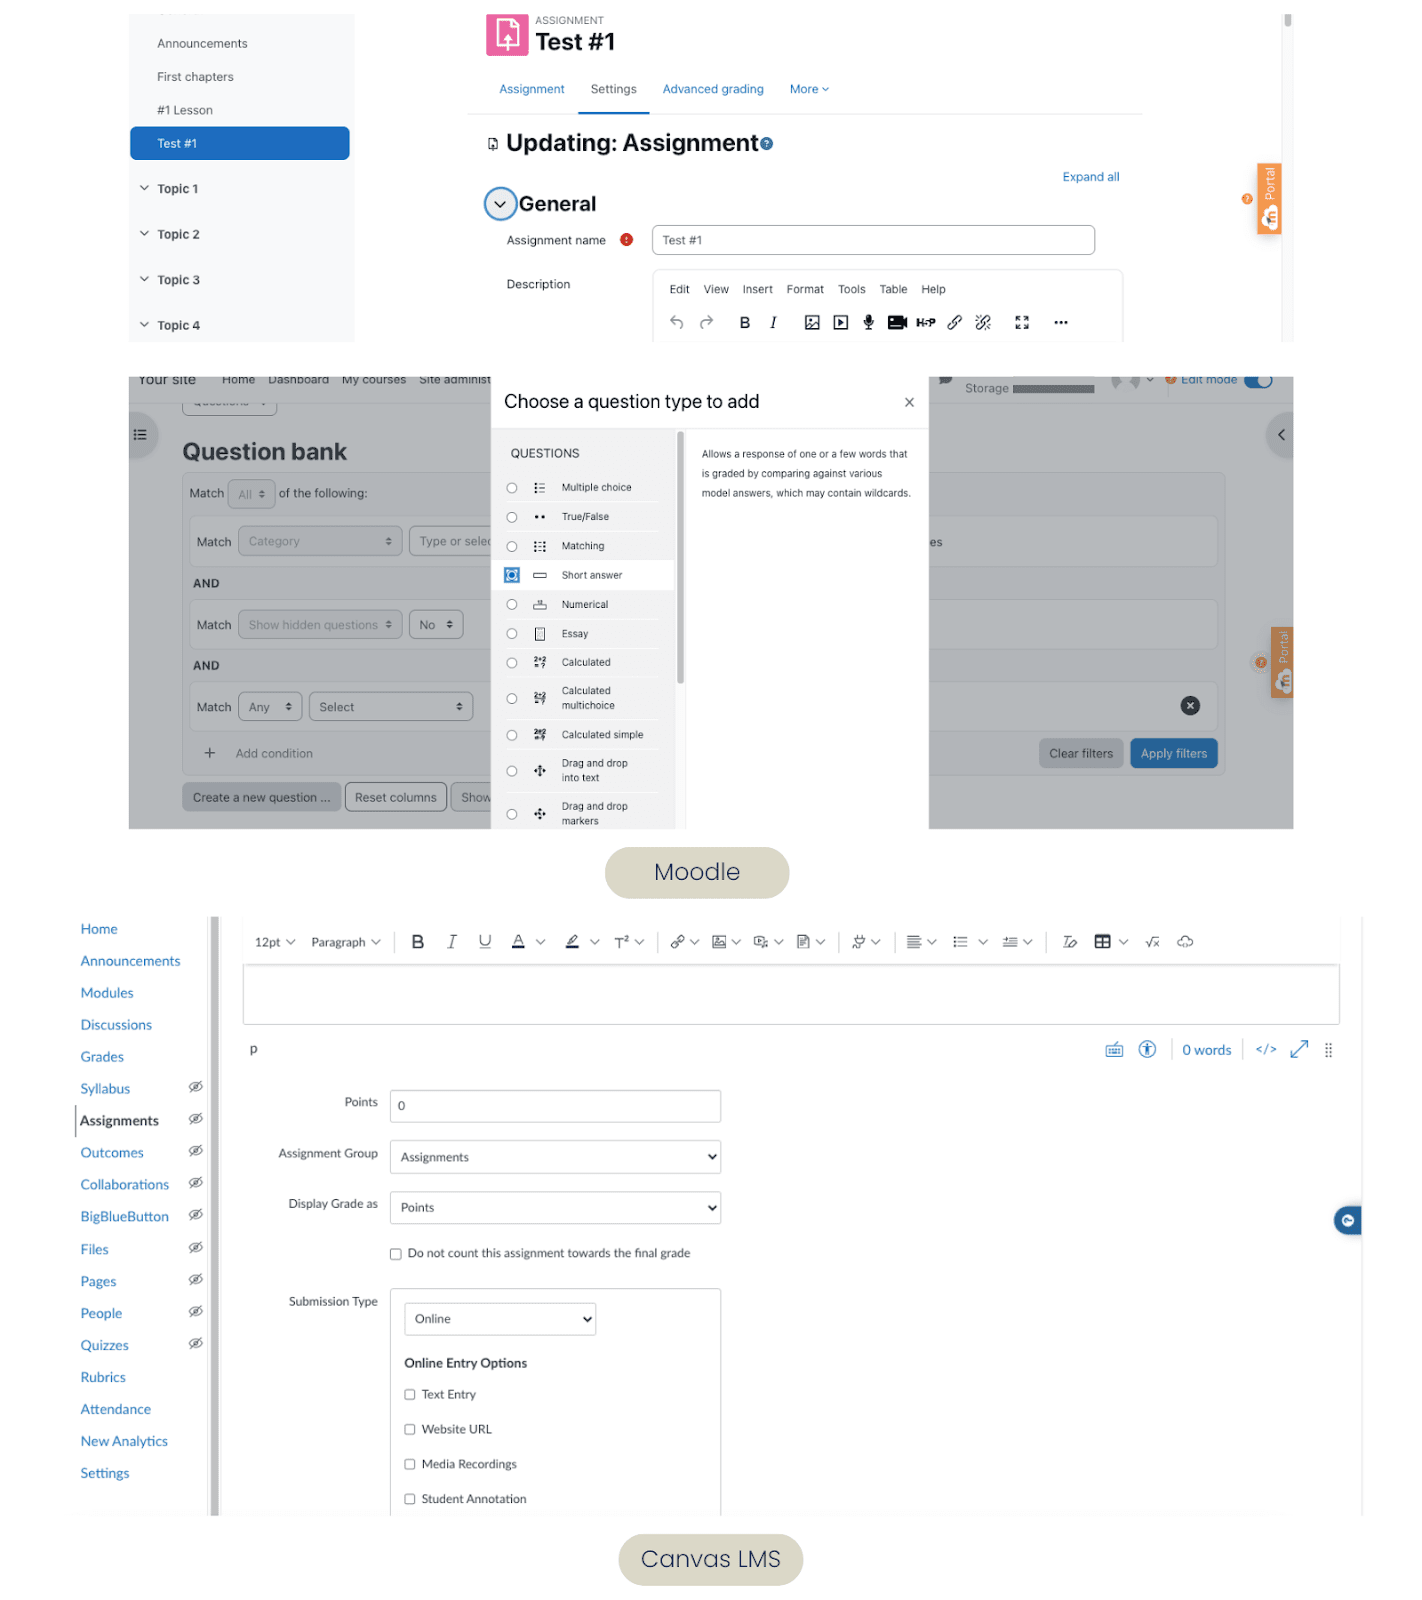Insert a math equation in Canvas editor
Image resolution: width=1422 pixels, height=1600 pixels.
(x=1153, y=942)
